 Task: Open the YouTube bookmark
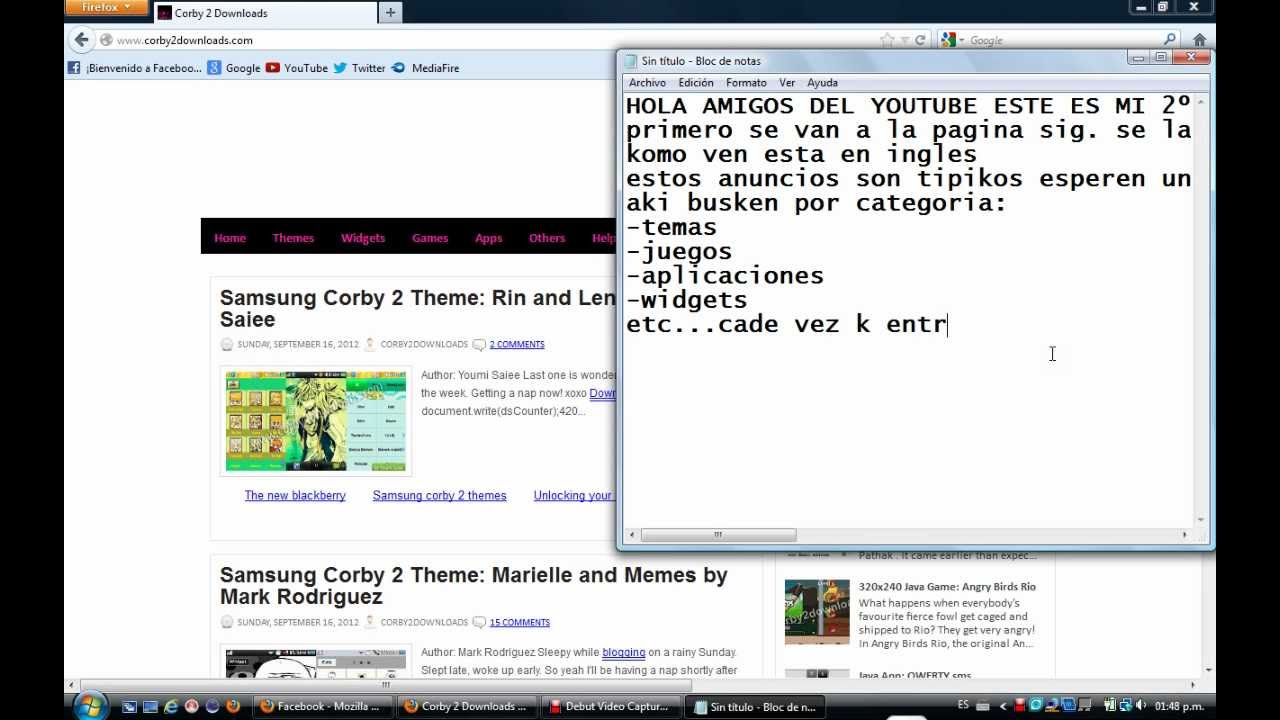click(x=297, y=68)
